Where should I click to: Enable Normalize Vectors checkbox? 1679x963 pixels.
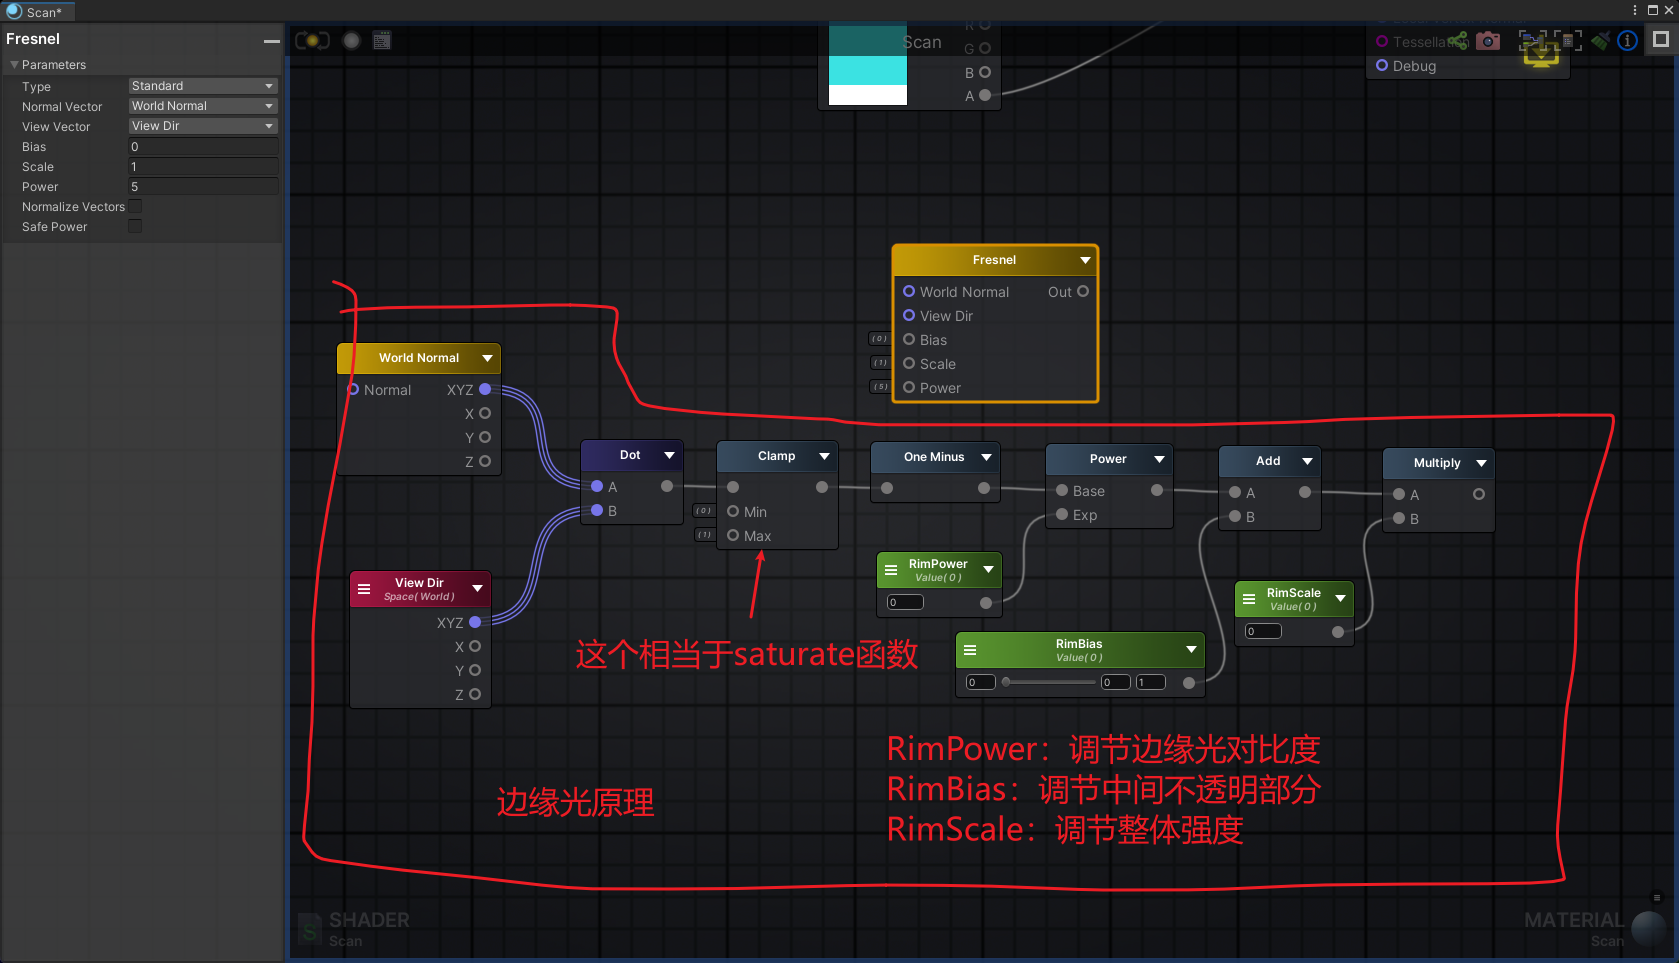click(135, 206)
